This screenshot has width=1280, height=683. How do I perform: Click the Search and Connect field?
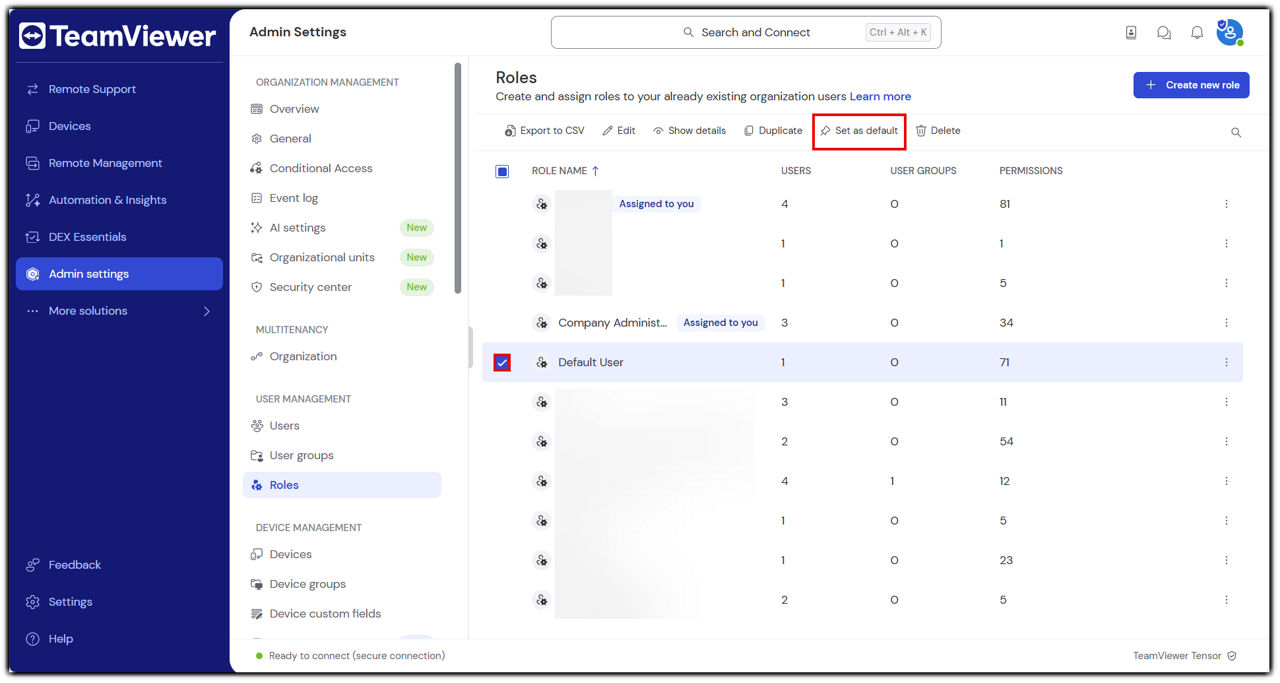point(746,33)
